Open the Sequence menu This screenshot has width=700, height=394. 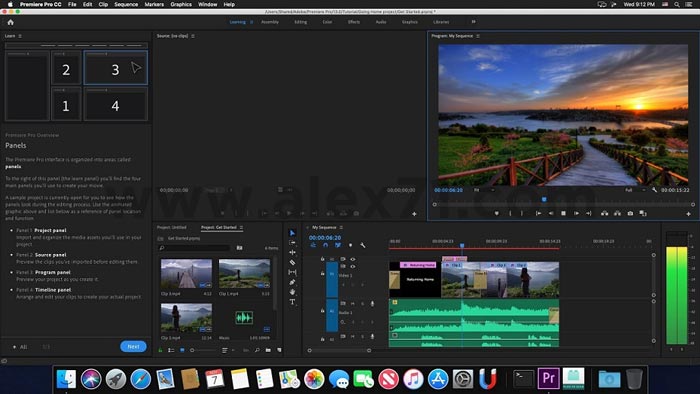126,4
